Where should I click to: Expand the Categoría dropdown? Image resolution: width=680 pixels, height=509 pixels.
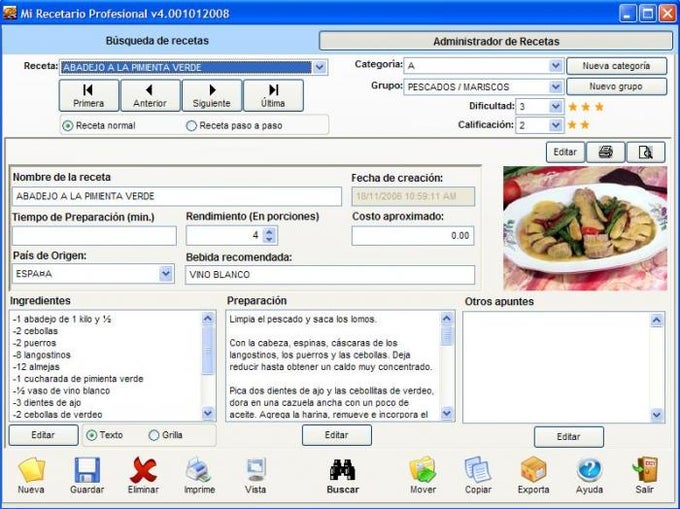pyautogui.click(x=556, y=66)
